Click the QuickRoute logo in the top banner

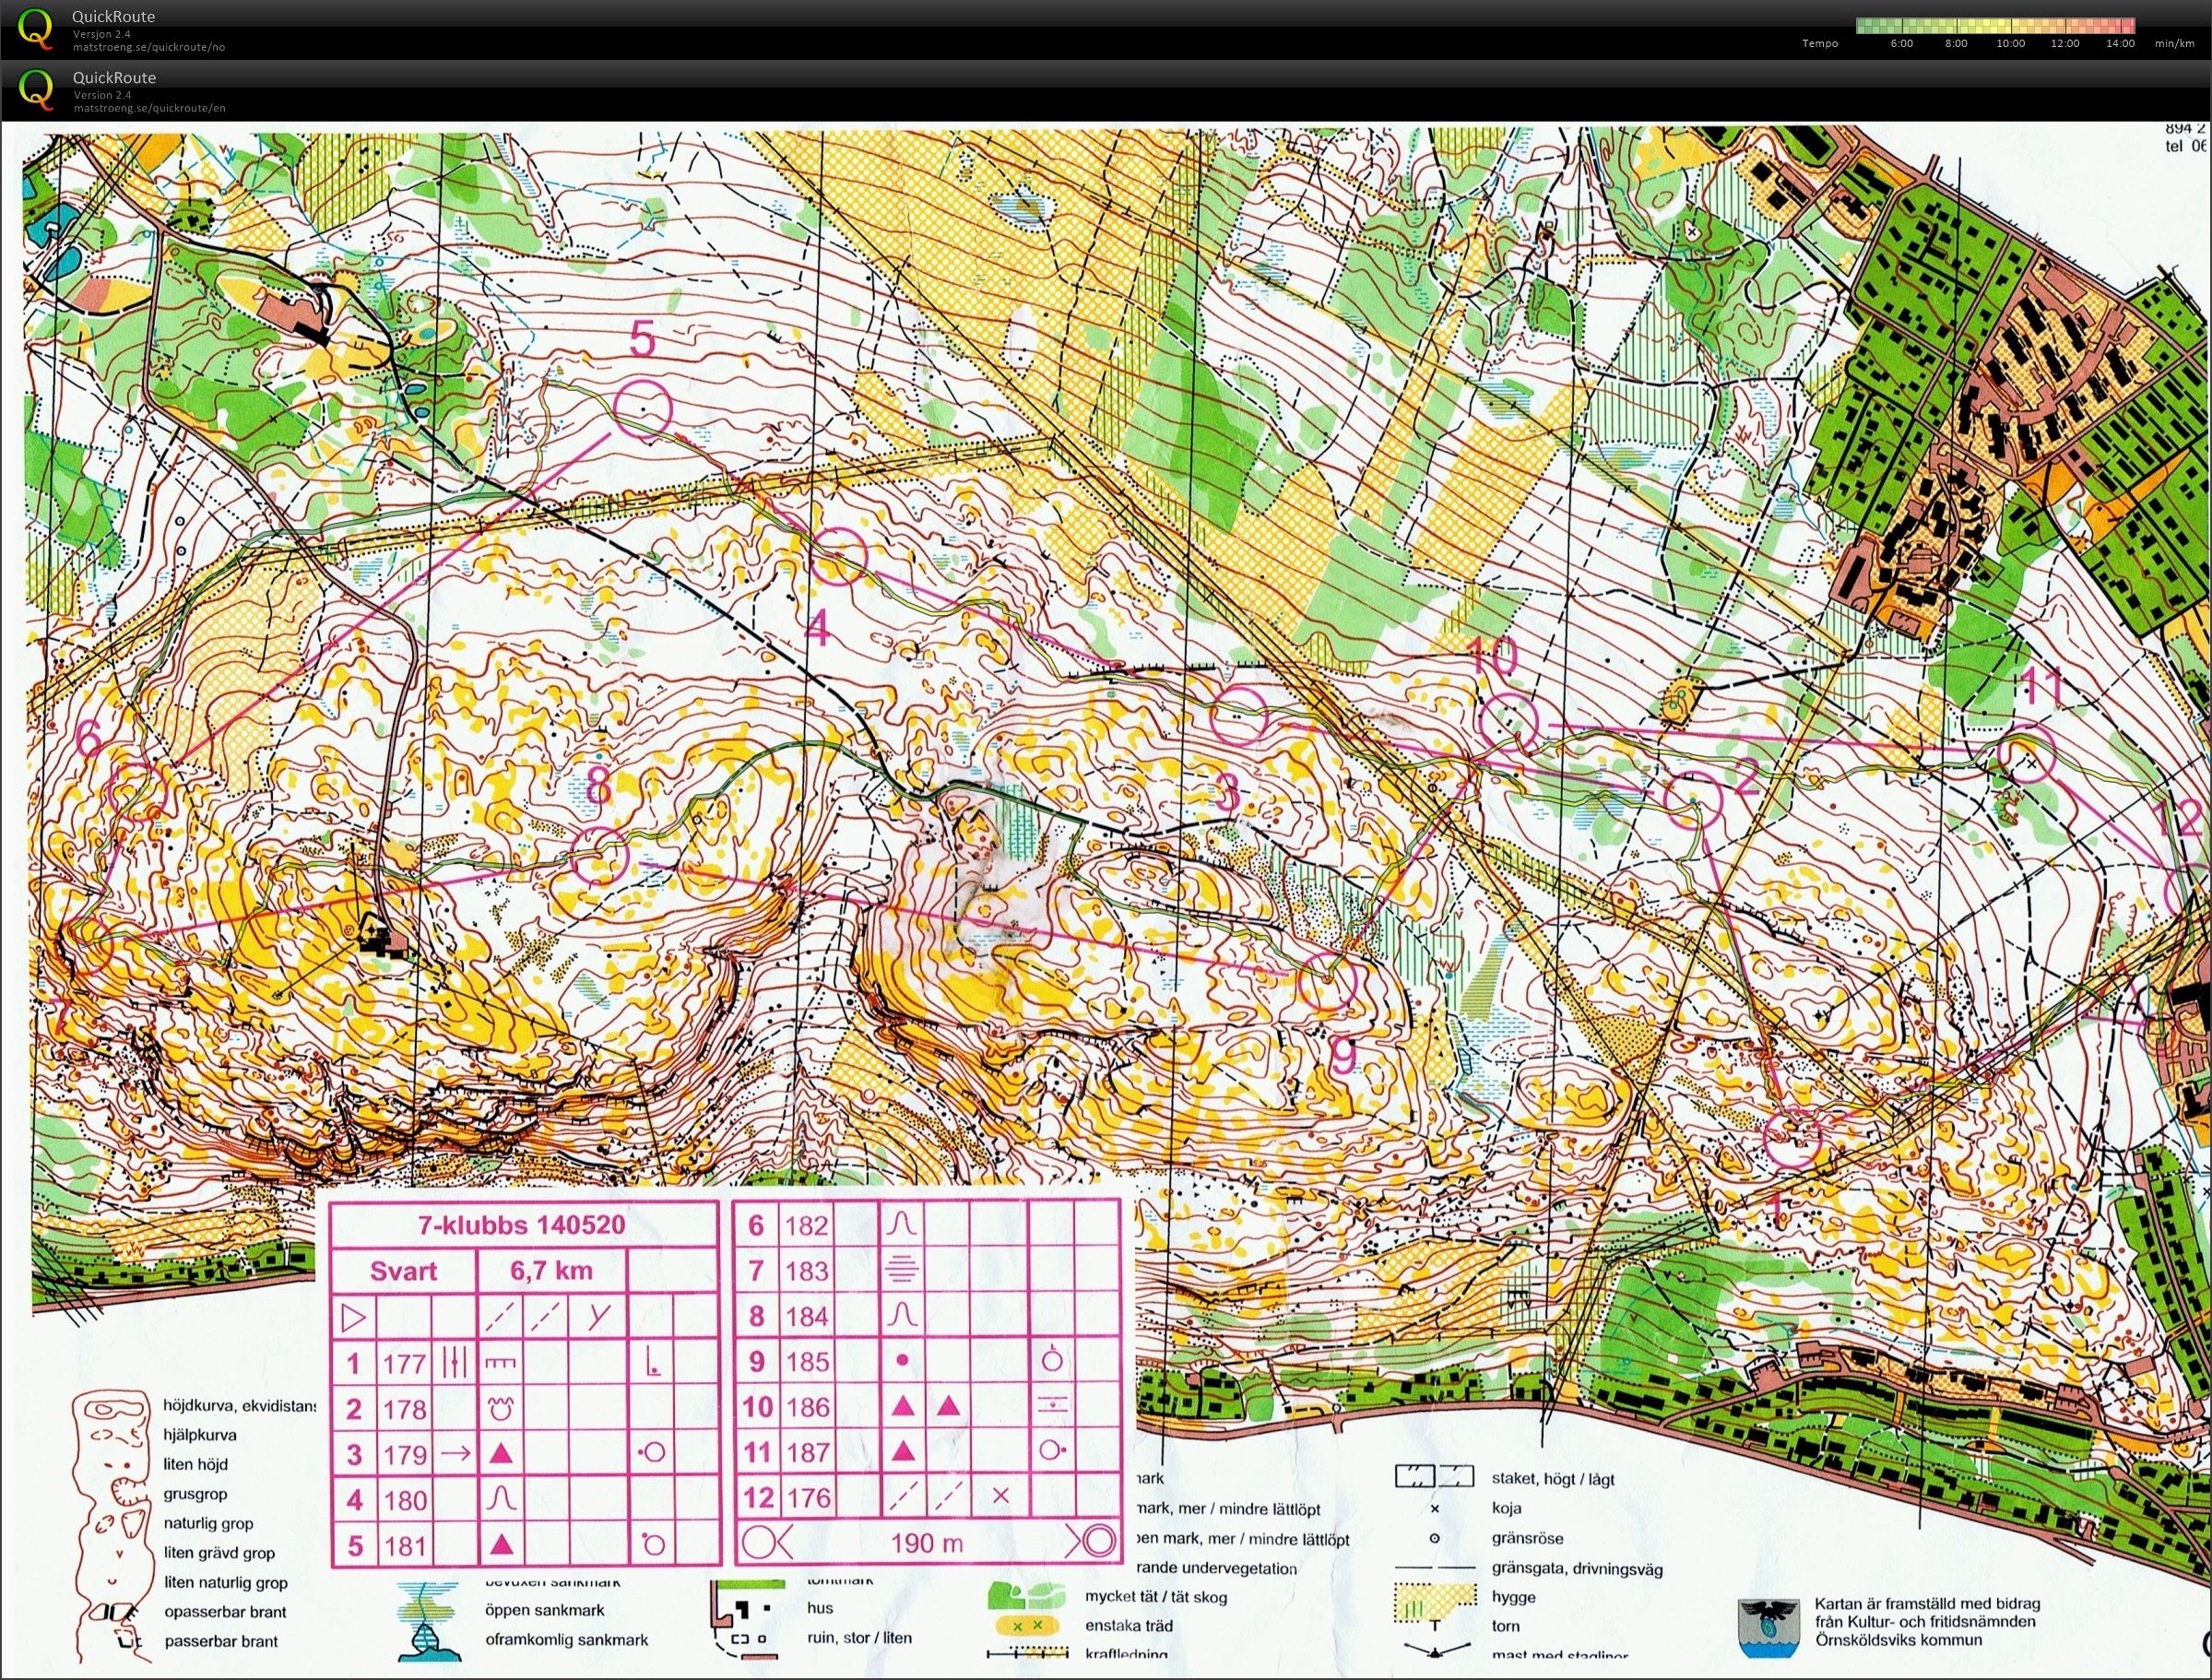36,28
